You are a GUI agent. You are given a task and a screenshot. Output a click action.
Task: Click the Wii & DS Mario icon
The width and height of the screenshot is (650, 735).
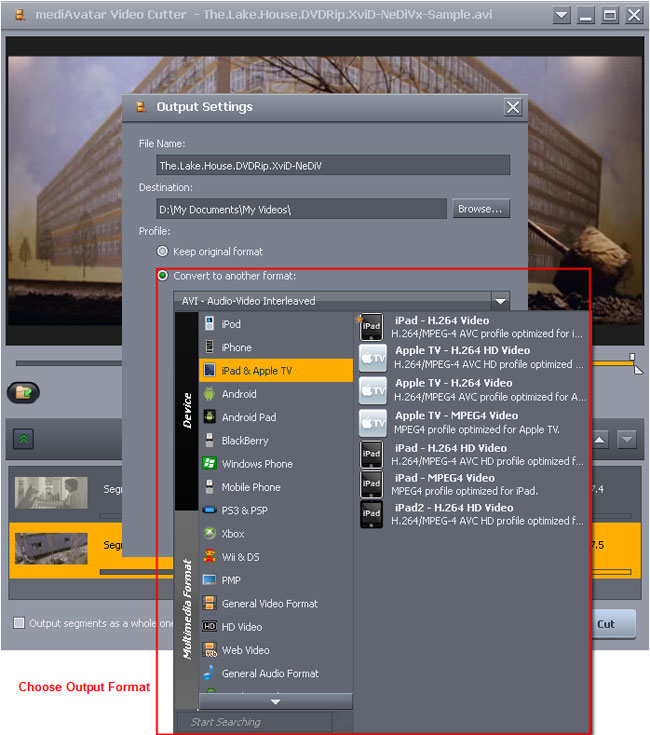209,556
